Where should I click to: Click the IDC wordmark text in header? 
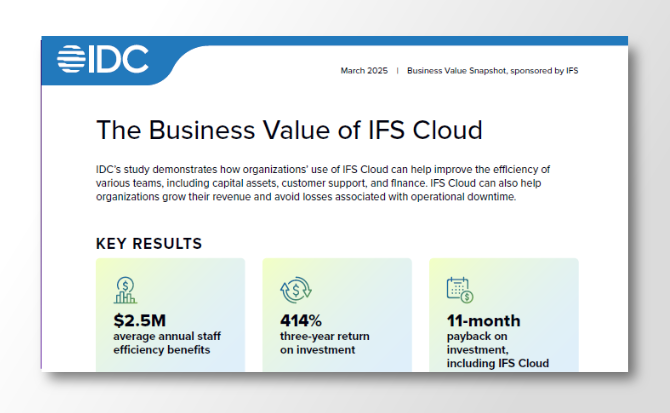click(x=120, y=60)
